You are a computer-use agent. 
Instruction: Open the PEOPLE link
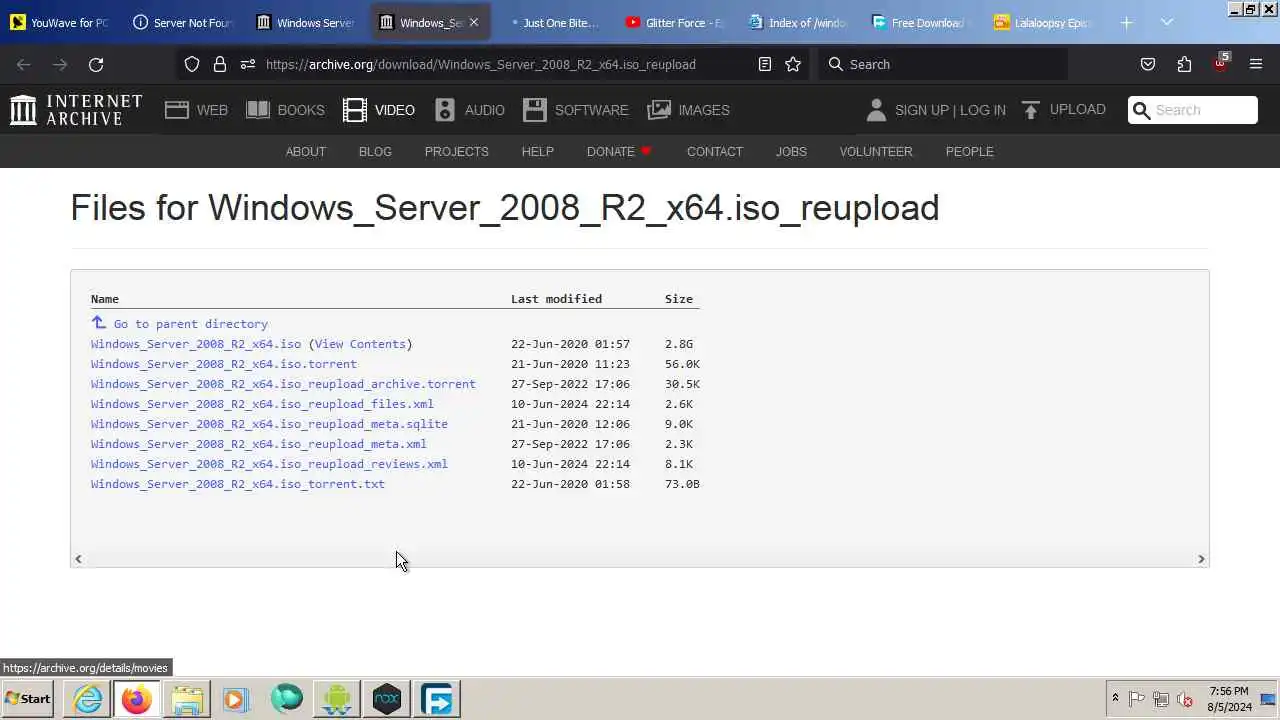[970, 152]
